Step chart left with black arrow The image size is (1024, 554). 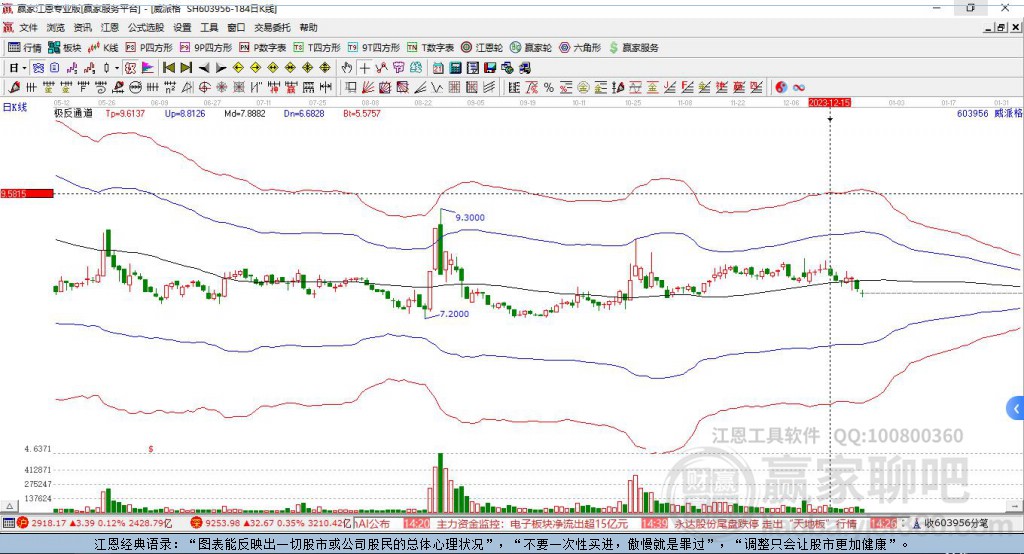pos(204,68)
